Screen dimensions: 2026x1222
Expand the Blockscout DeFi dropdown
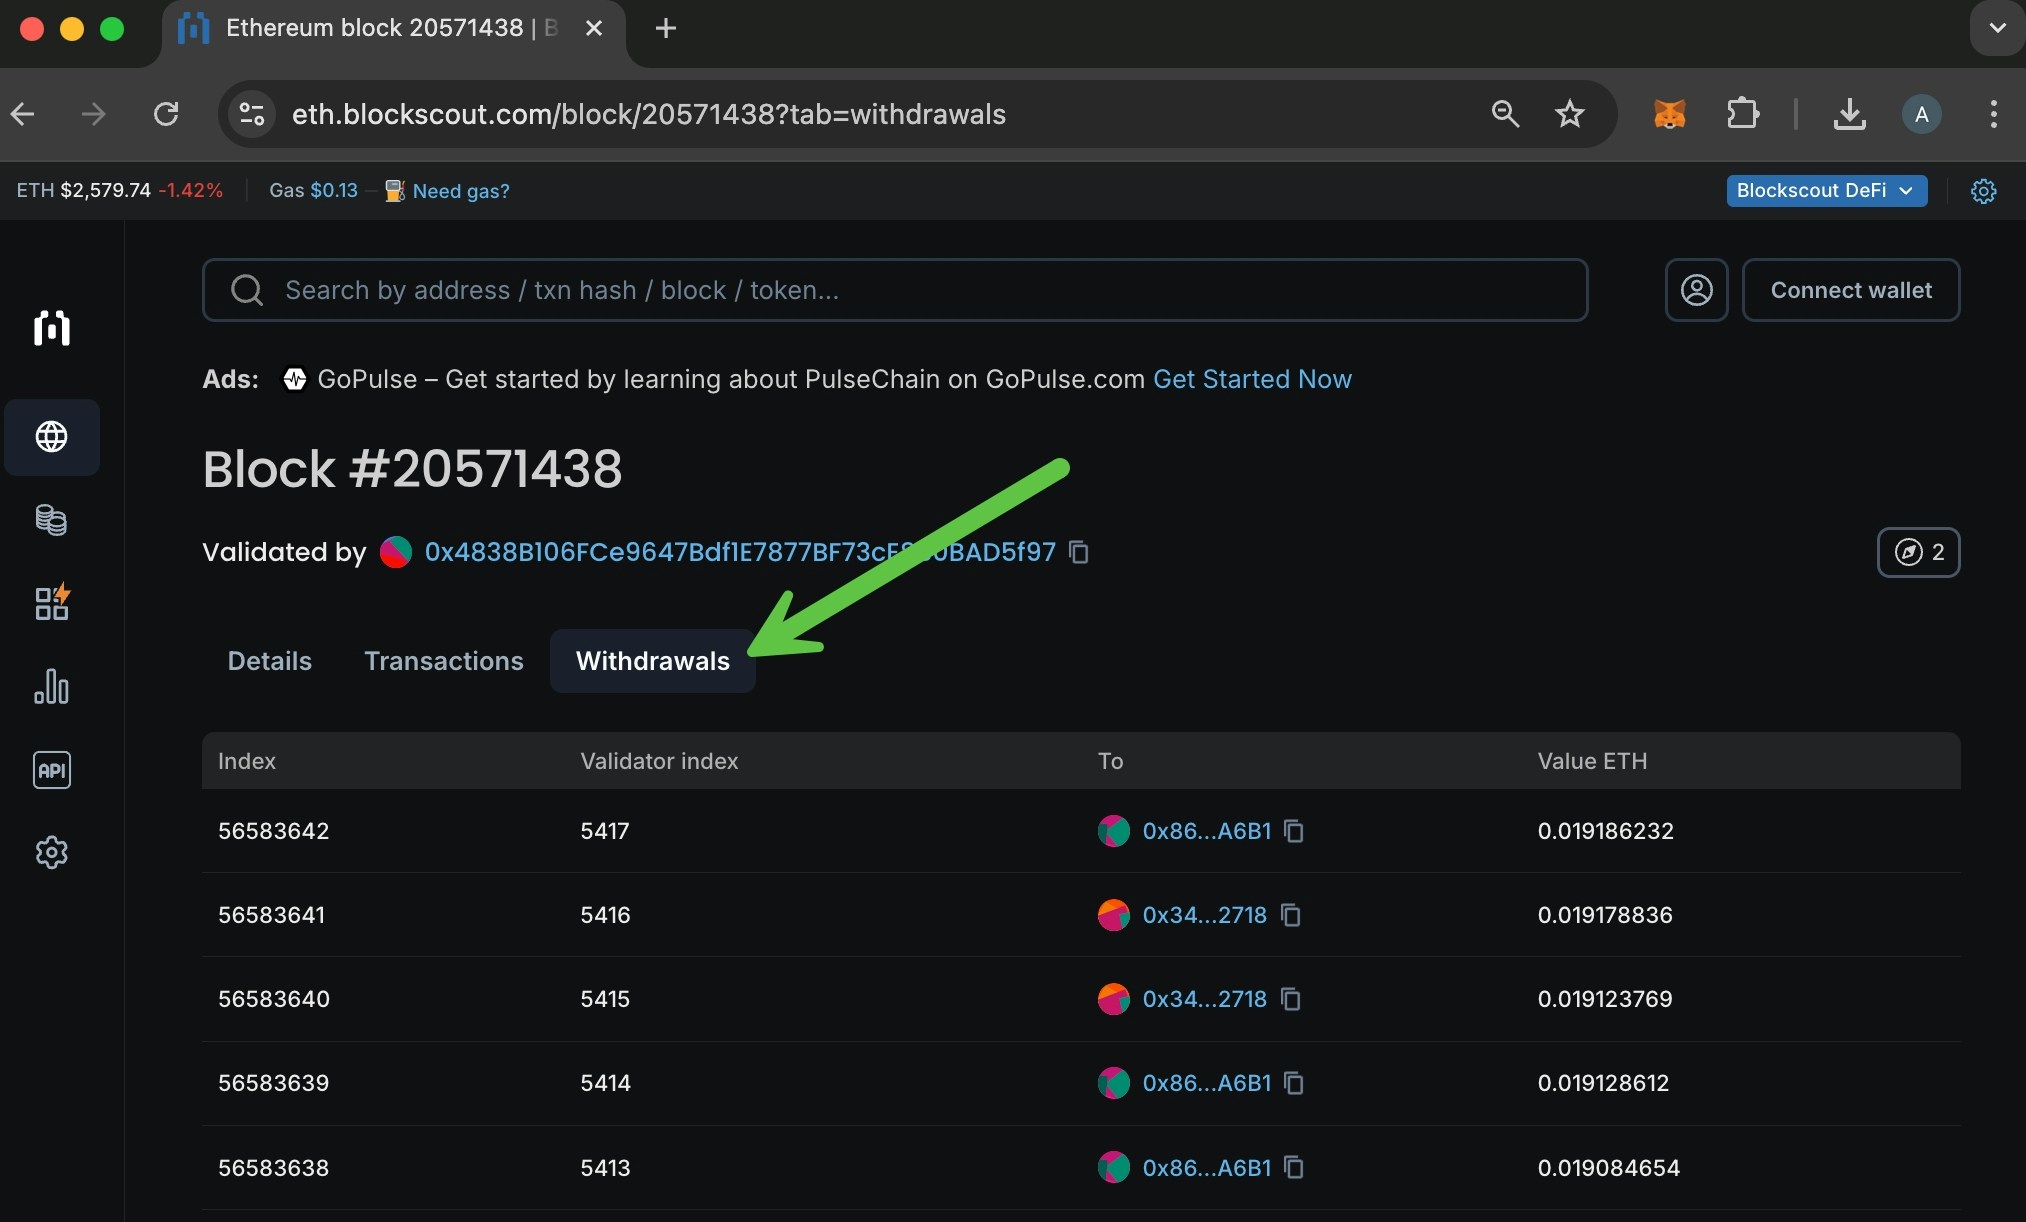point(1826,191)
